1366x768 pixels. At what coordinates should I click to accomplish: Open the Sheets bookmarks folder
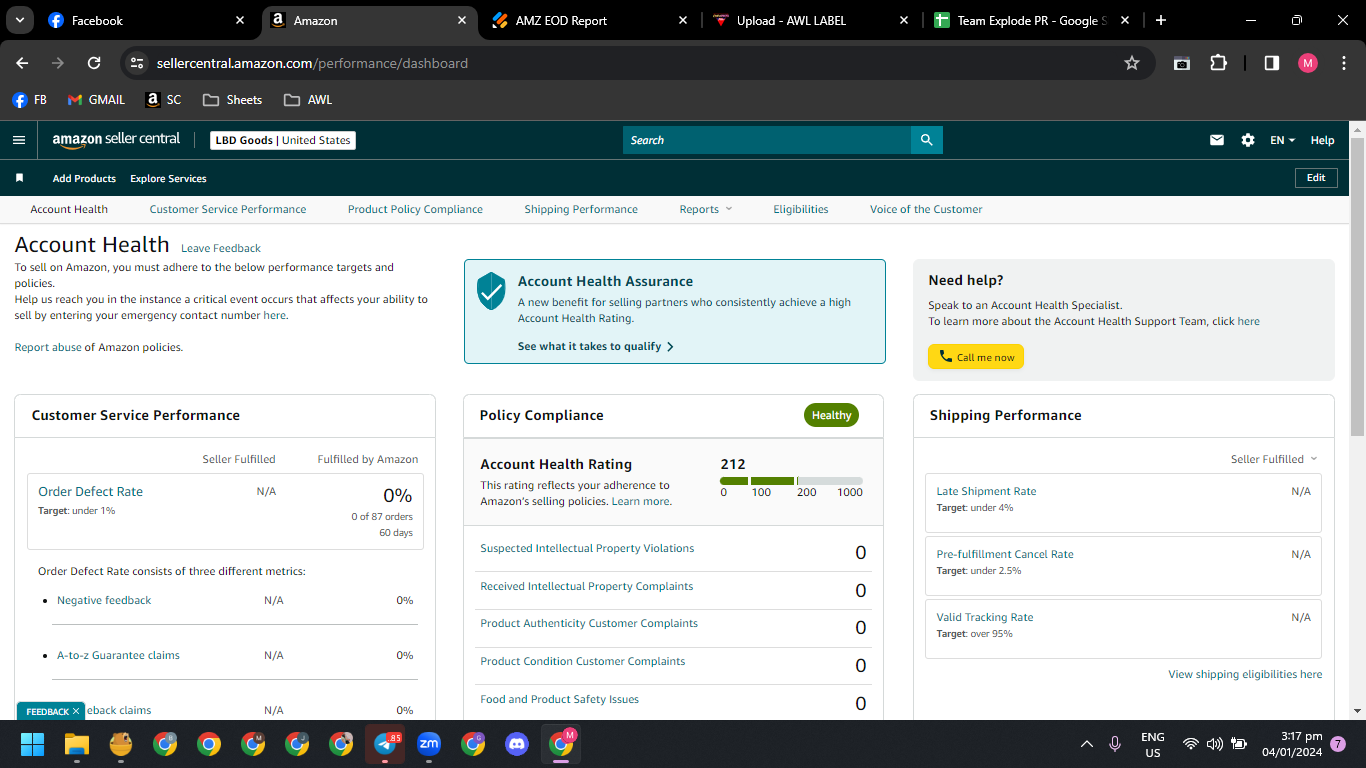point(232,100)
